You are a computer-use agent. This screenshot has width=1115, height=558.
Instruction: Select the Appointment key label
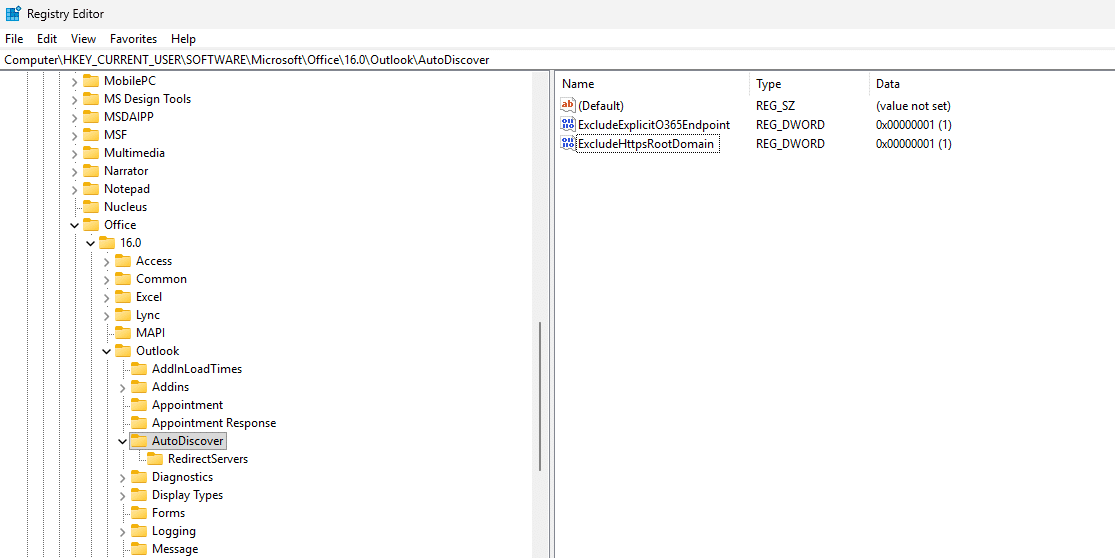[x=187, y=405]
